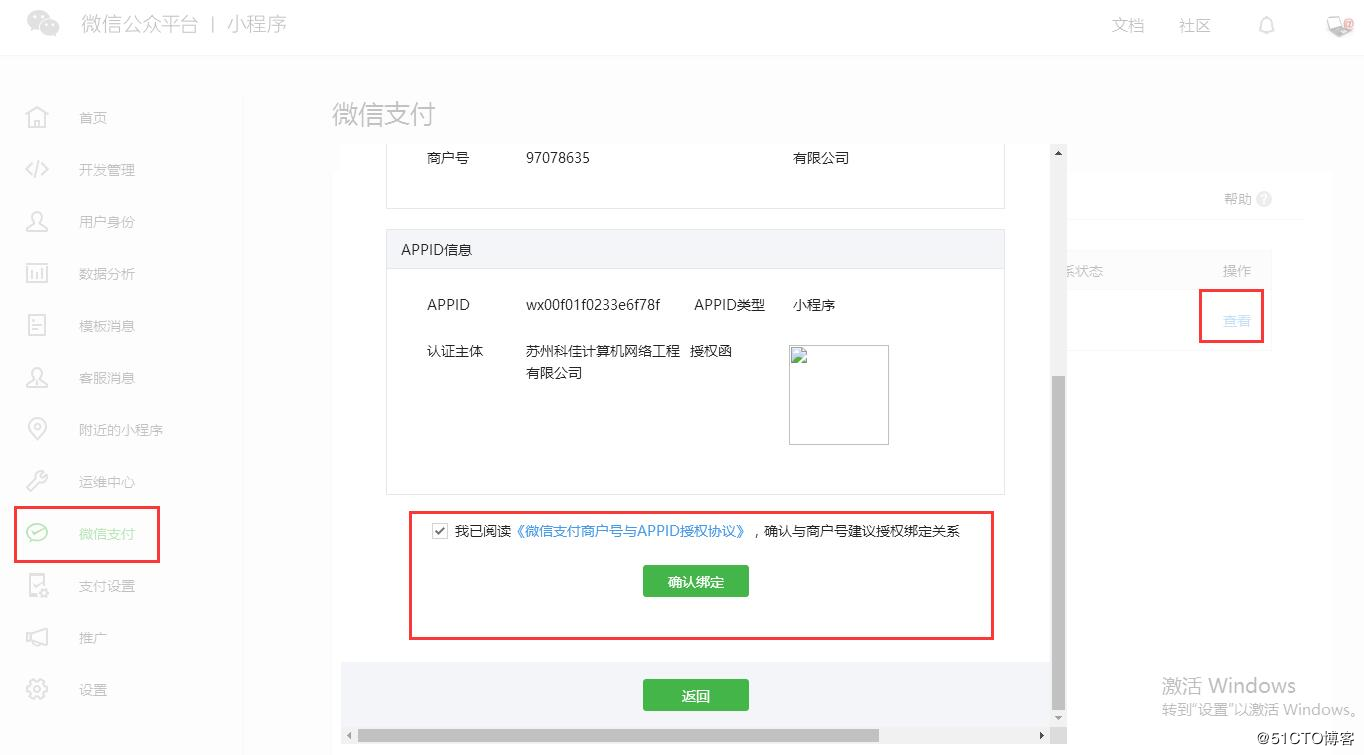Click the 授权函 image thumbnail
Viewport: 1364px width, 755px height.
(x=839, y=395)
